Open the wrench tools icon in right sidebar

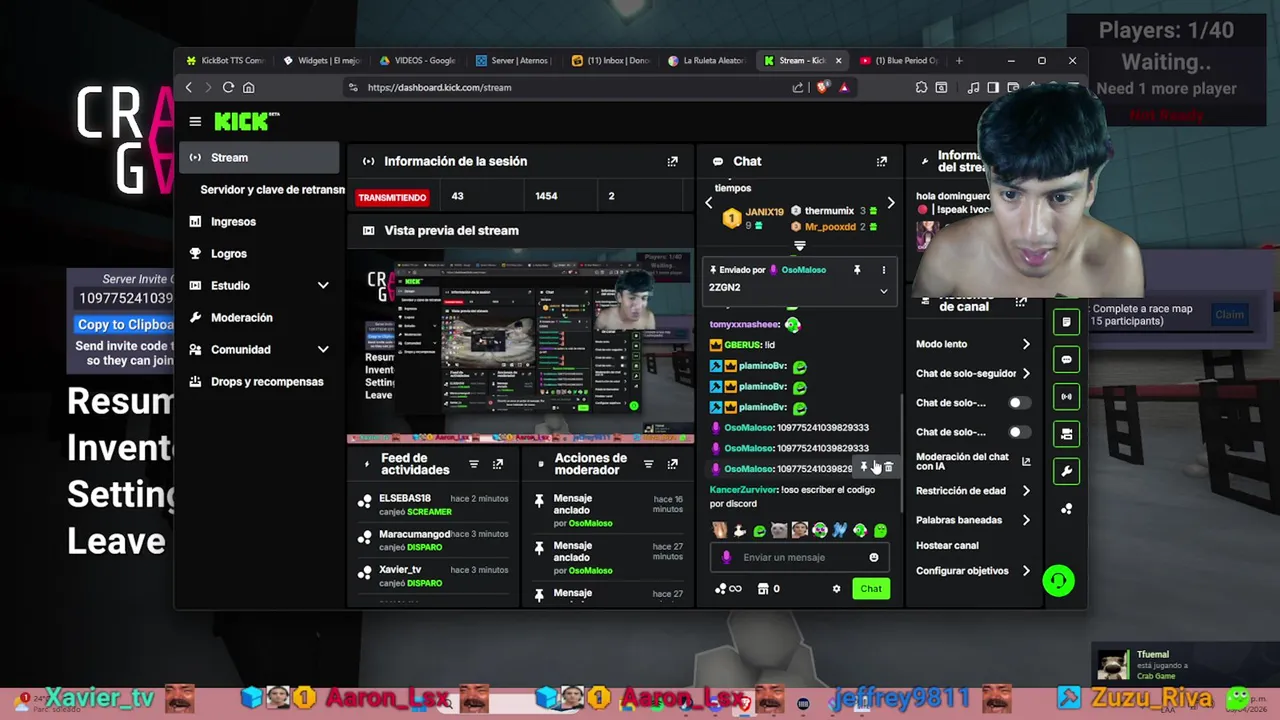(x=1066, y=471)
